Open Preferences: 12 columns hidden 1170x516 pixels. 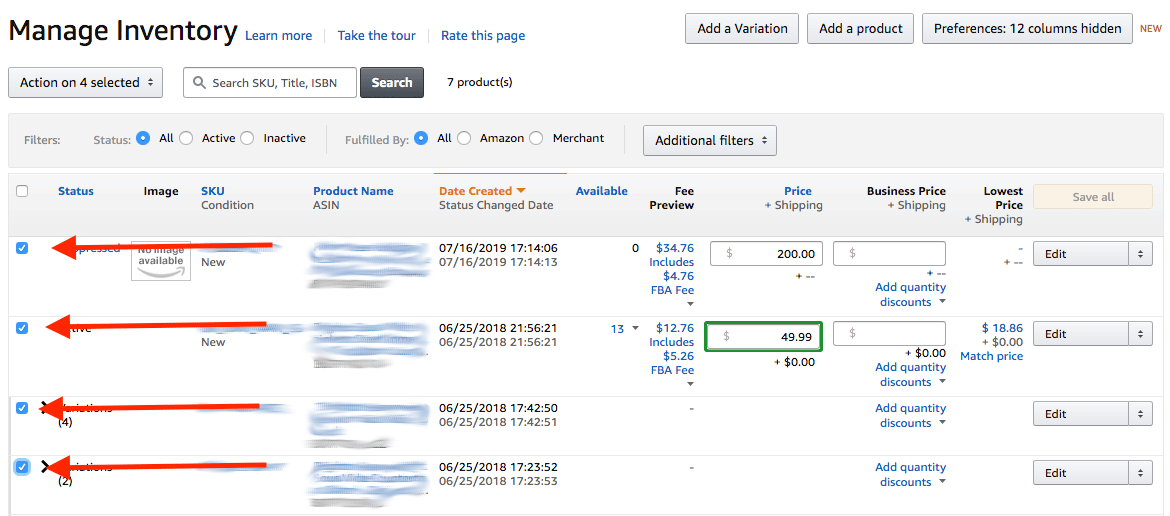pyautogui.click(x=1027, y=28)
